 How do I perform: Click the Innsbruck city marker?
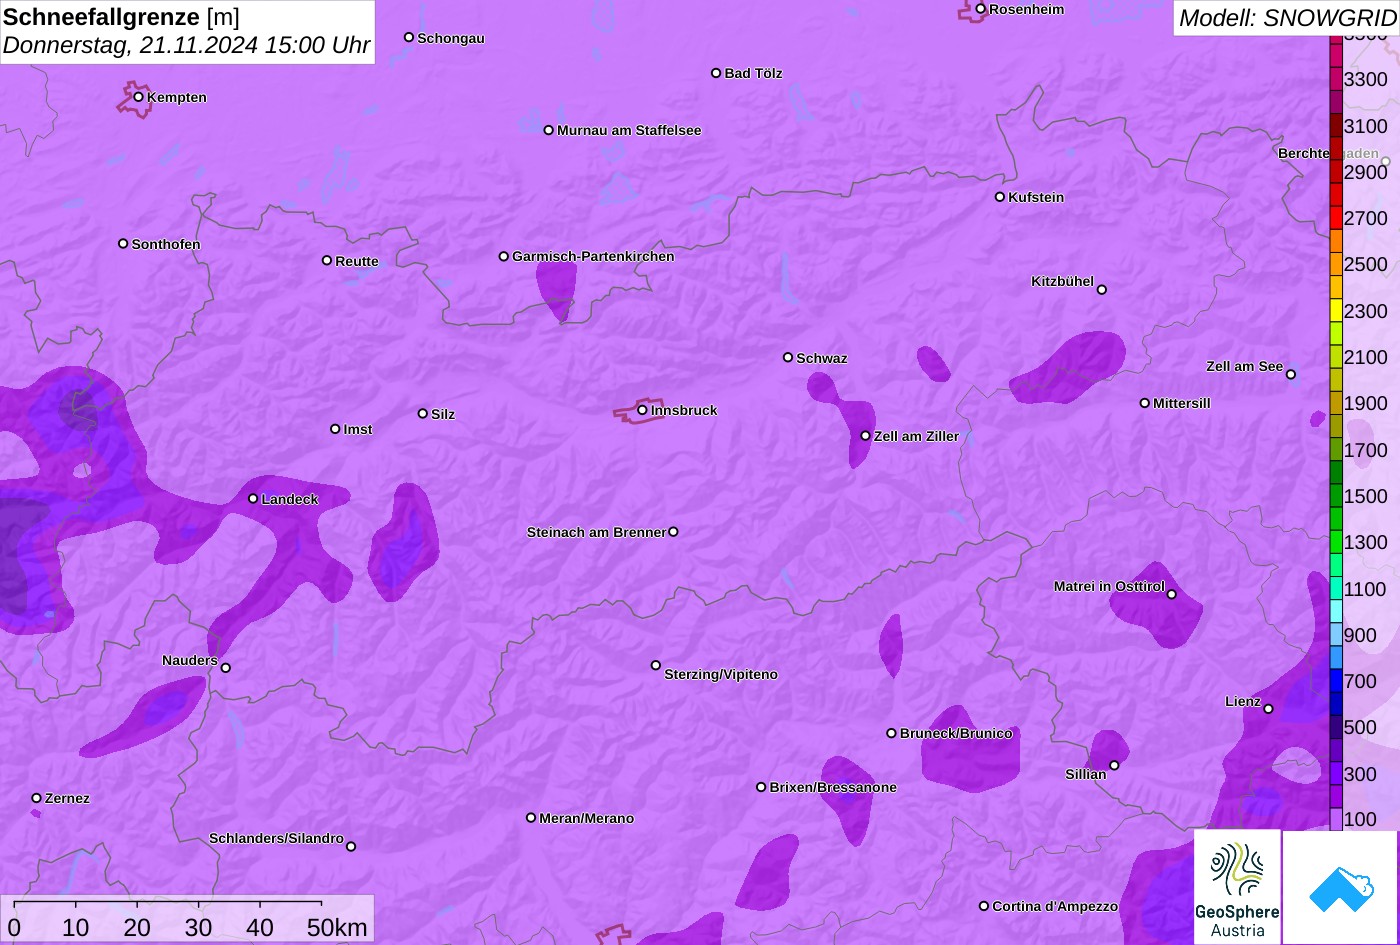642,410
